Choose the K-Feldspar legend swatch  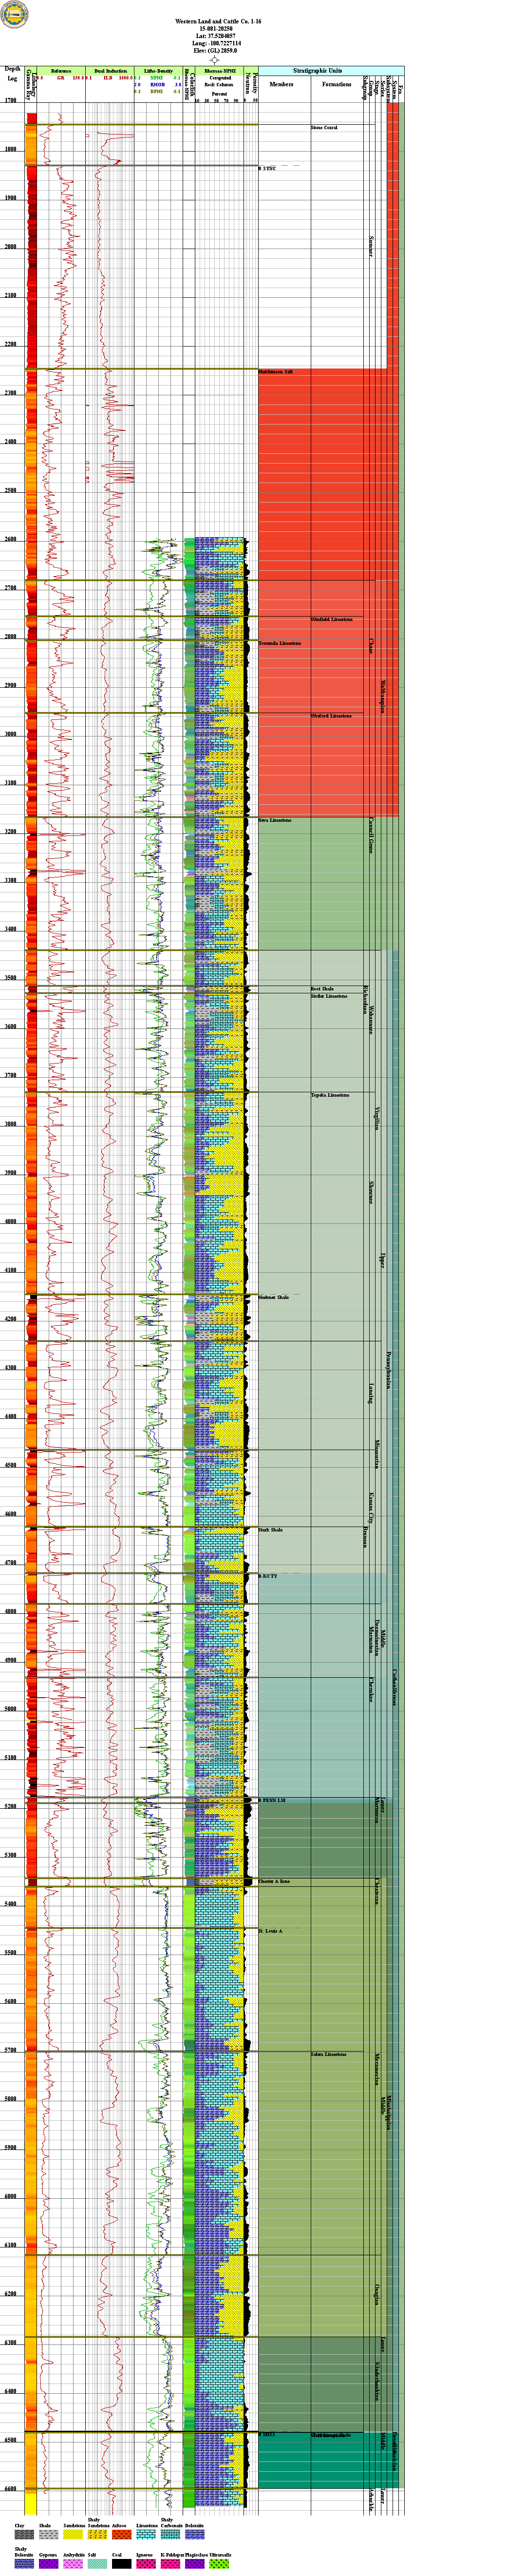point(170,2564)
